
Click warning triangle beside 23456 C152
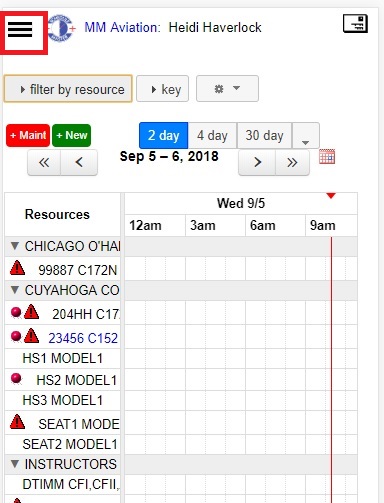click(32, 336)
